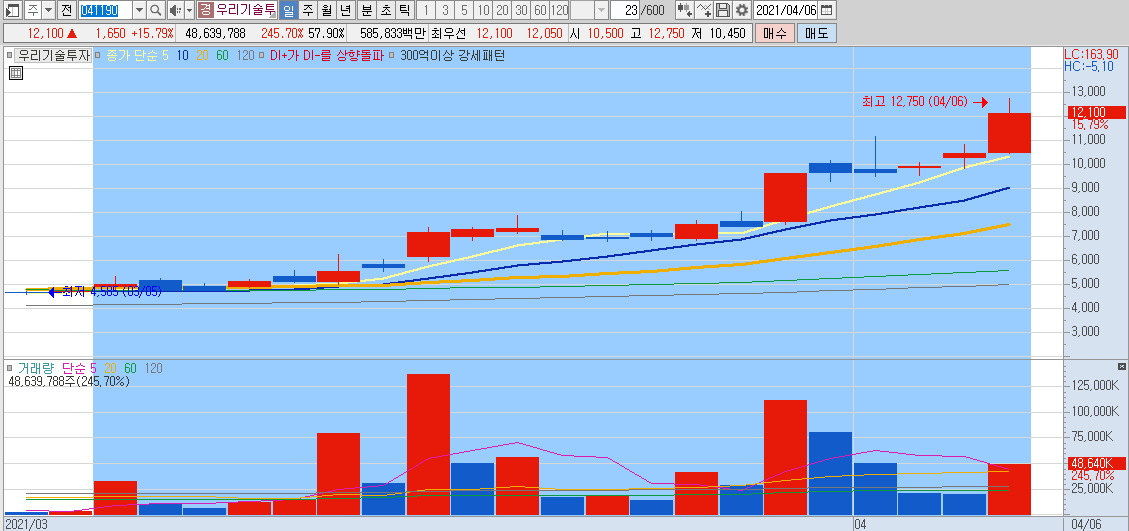Viewport: 1129px width, 531px height.
Task: Select the 60 interval button
Action: (x=541, y=10)
